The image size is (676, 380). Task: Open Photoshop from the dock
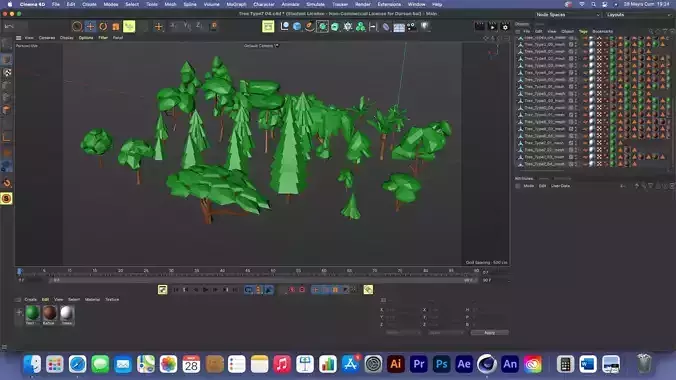[441, 364]
